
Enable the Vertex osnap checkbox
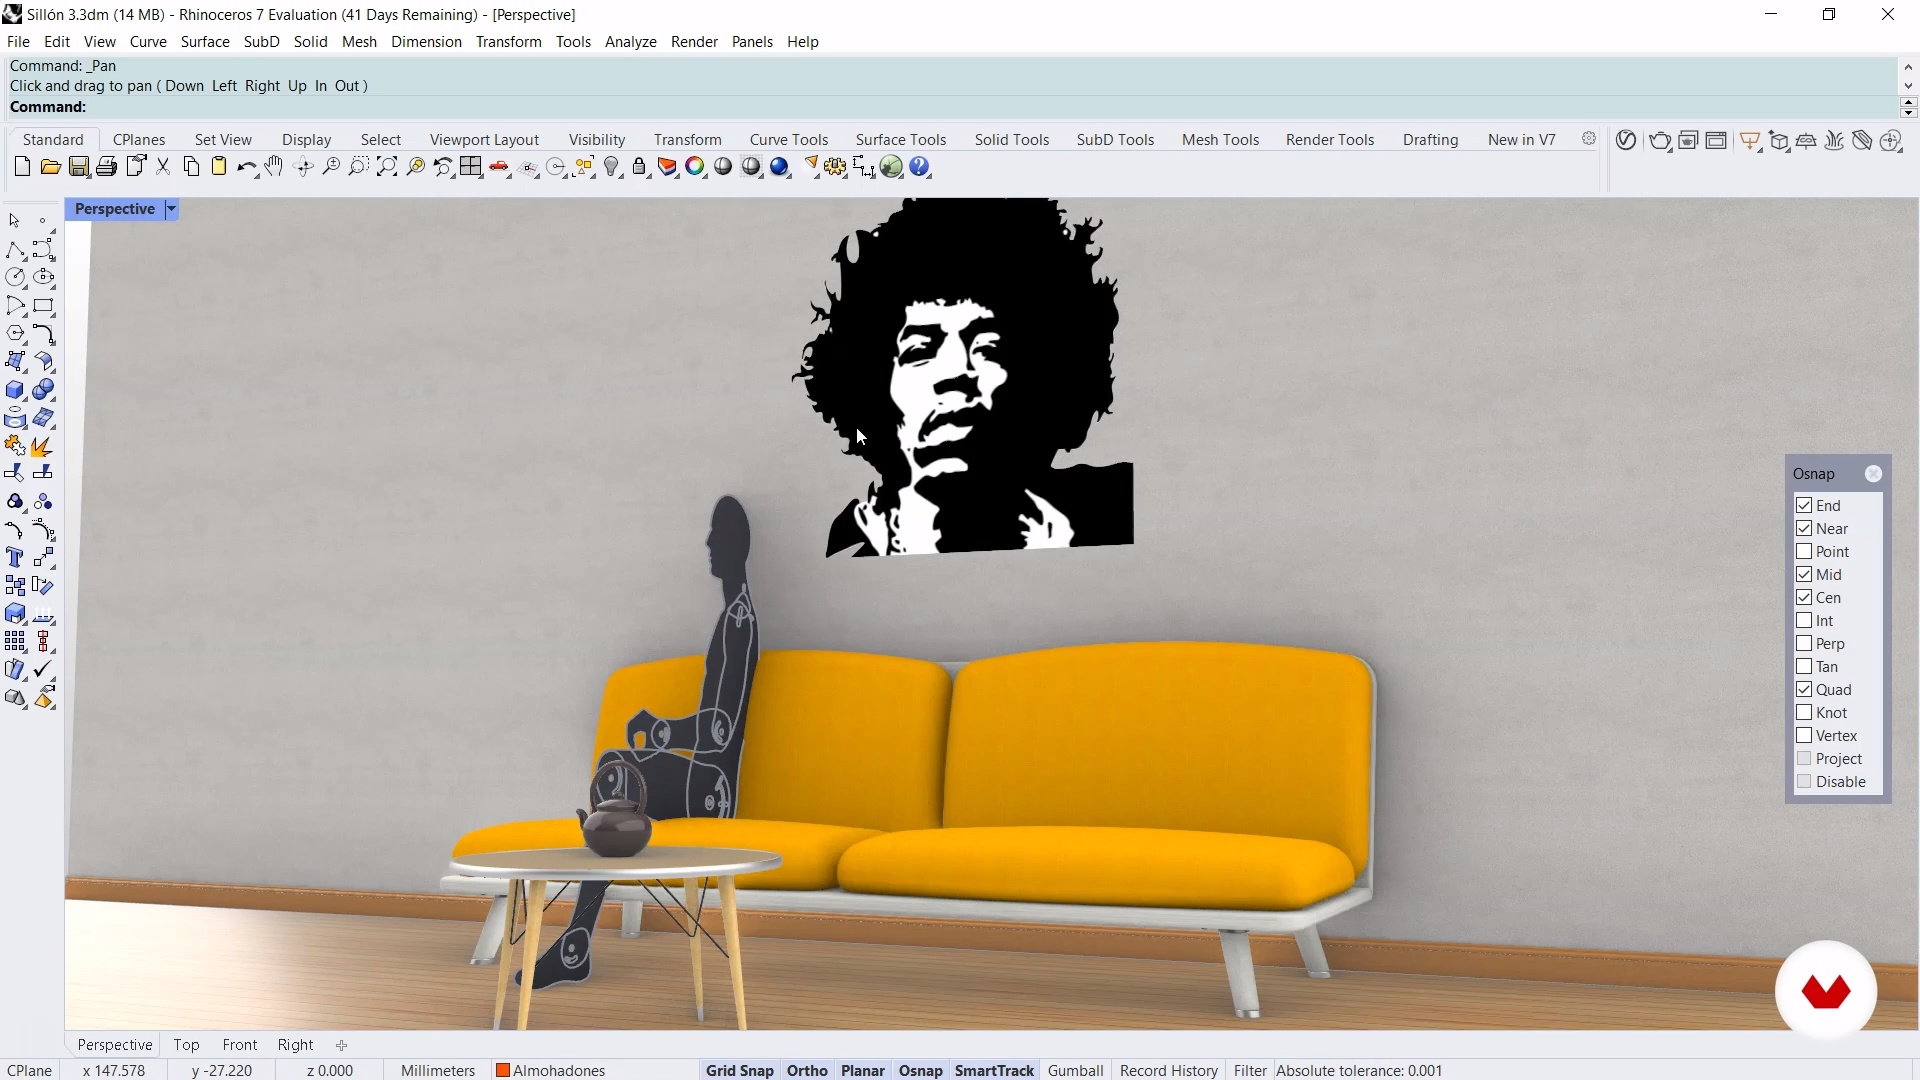pos(1804,736)
